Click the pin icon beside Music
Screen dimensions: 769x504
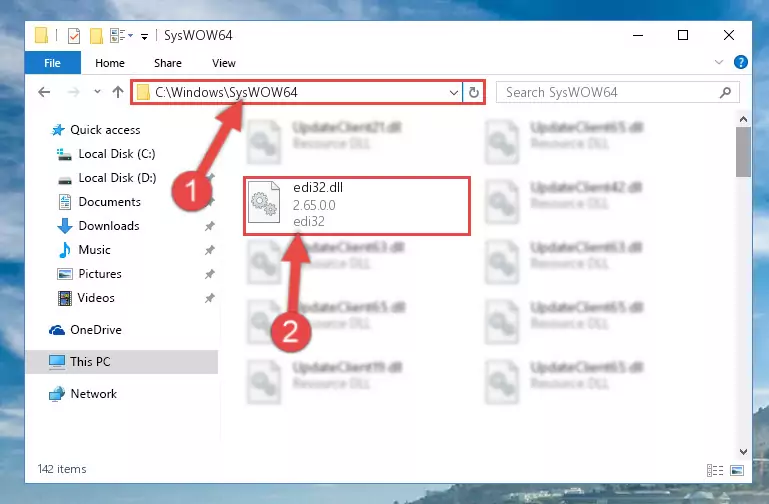[209, 250]
